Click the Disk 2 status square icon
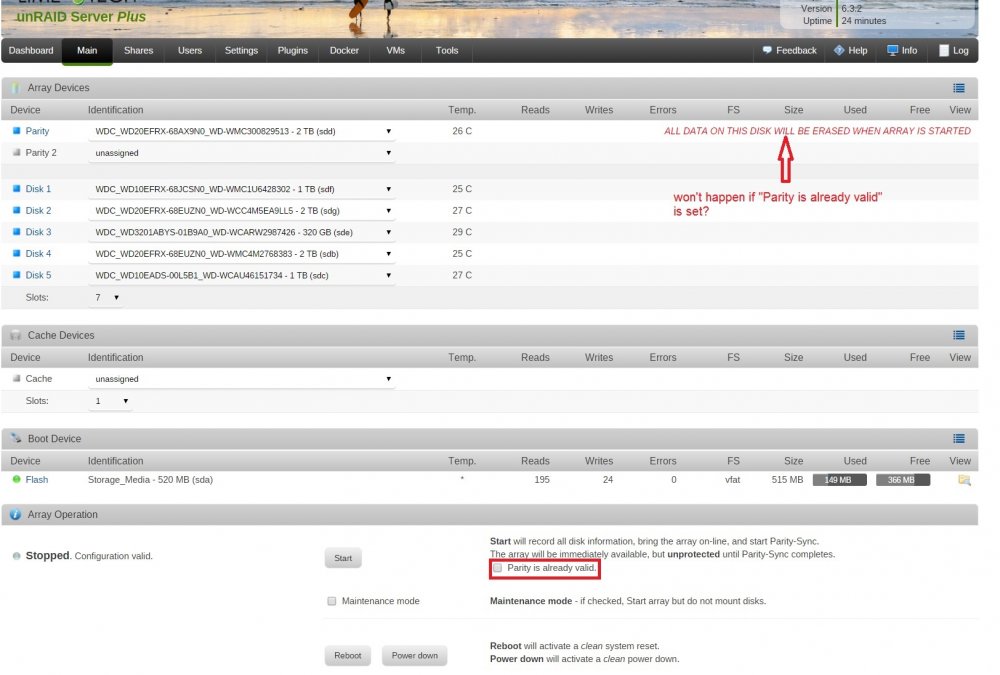 tap(17, 210)
